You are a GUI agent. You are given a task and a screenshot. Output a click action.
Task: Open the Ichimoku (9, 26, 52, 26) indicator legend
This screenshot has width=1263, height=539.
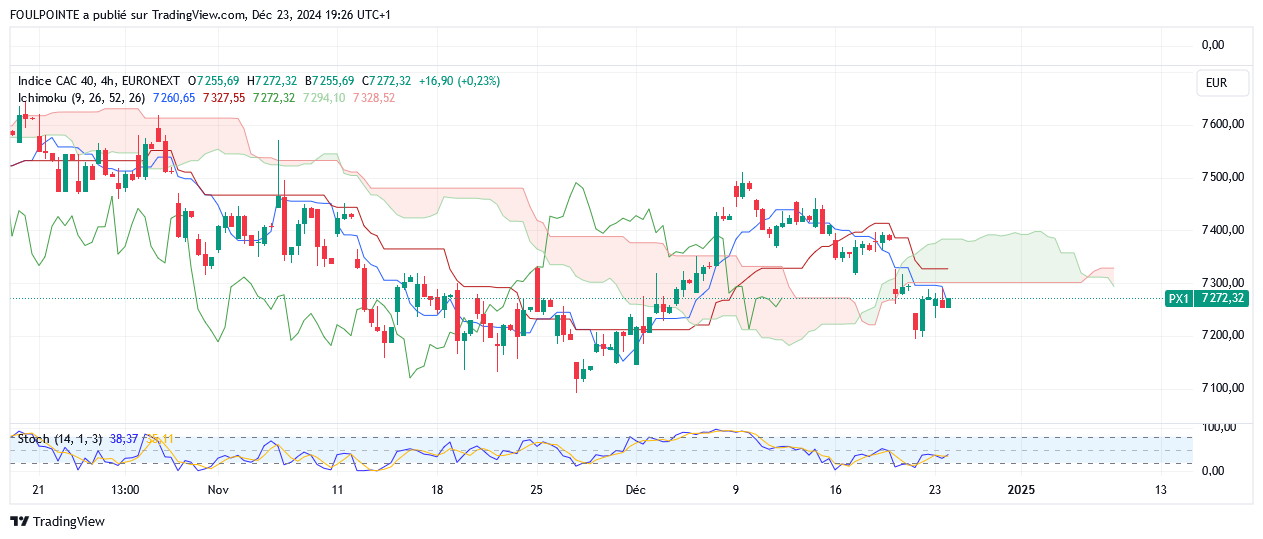81,97
